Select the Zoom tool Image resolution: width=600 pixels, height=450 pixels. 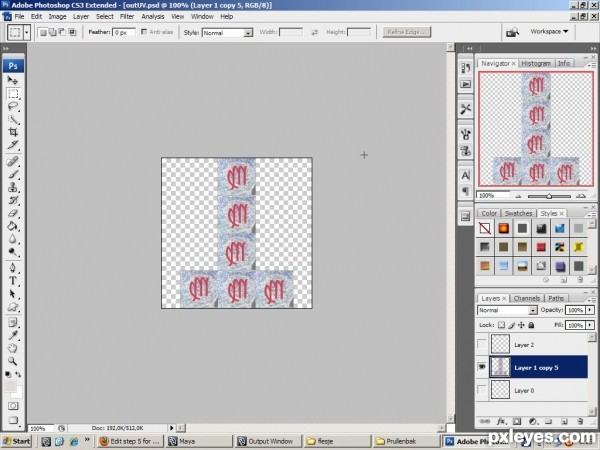[x=13, y=361]
